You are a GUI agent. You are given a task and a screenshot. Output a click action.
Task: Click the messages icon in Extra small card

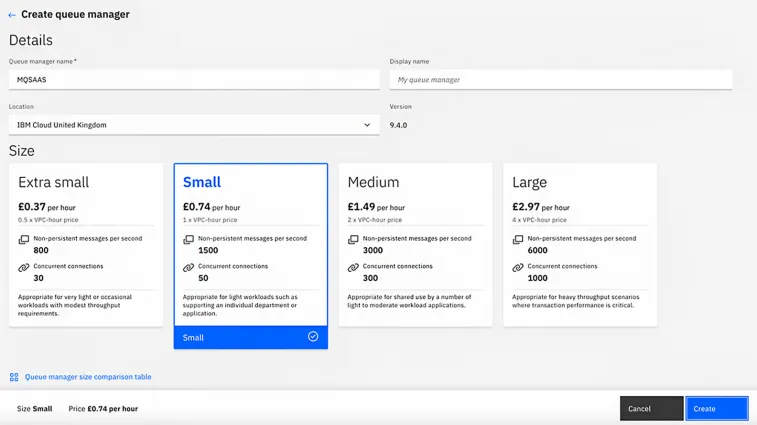coord(24,240)
